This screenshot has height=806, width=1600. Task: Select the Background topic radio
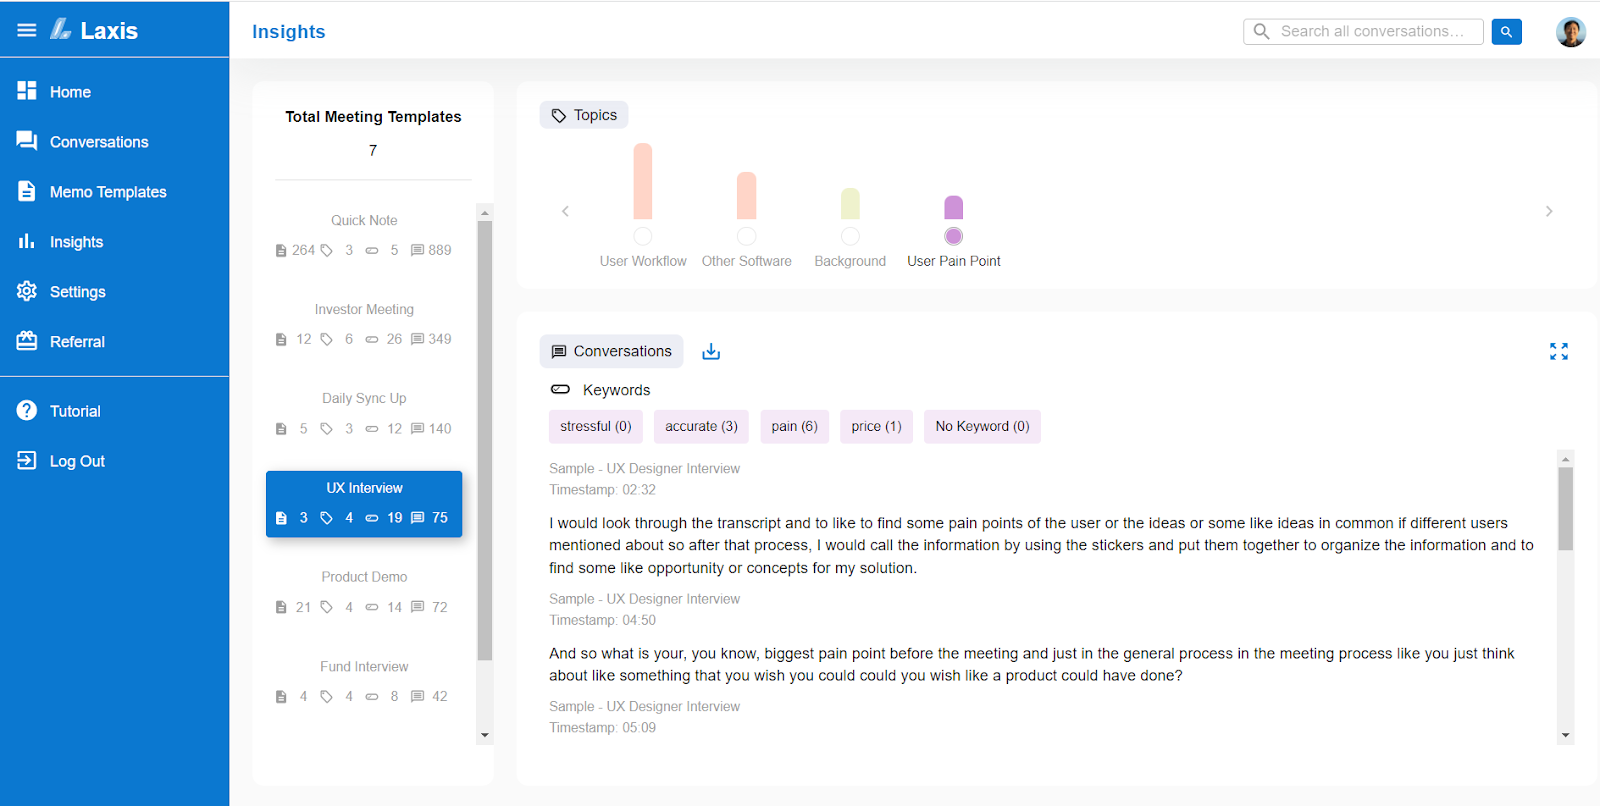pos(850,236)
